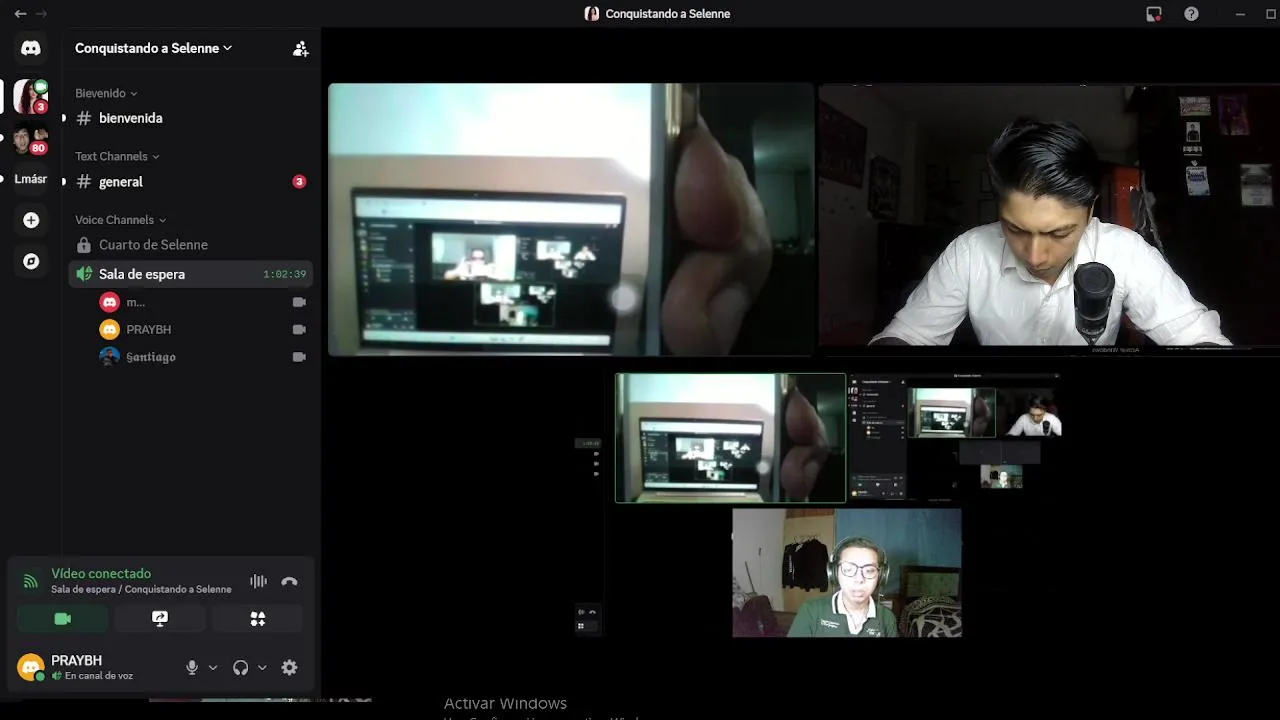The height and width of the screenshot is (720, 1280).
Task: Click the unread badge 3 on general
Action: tap(298, 182)
